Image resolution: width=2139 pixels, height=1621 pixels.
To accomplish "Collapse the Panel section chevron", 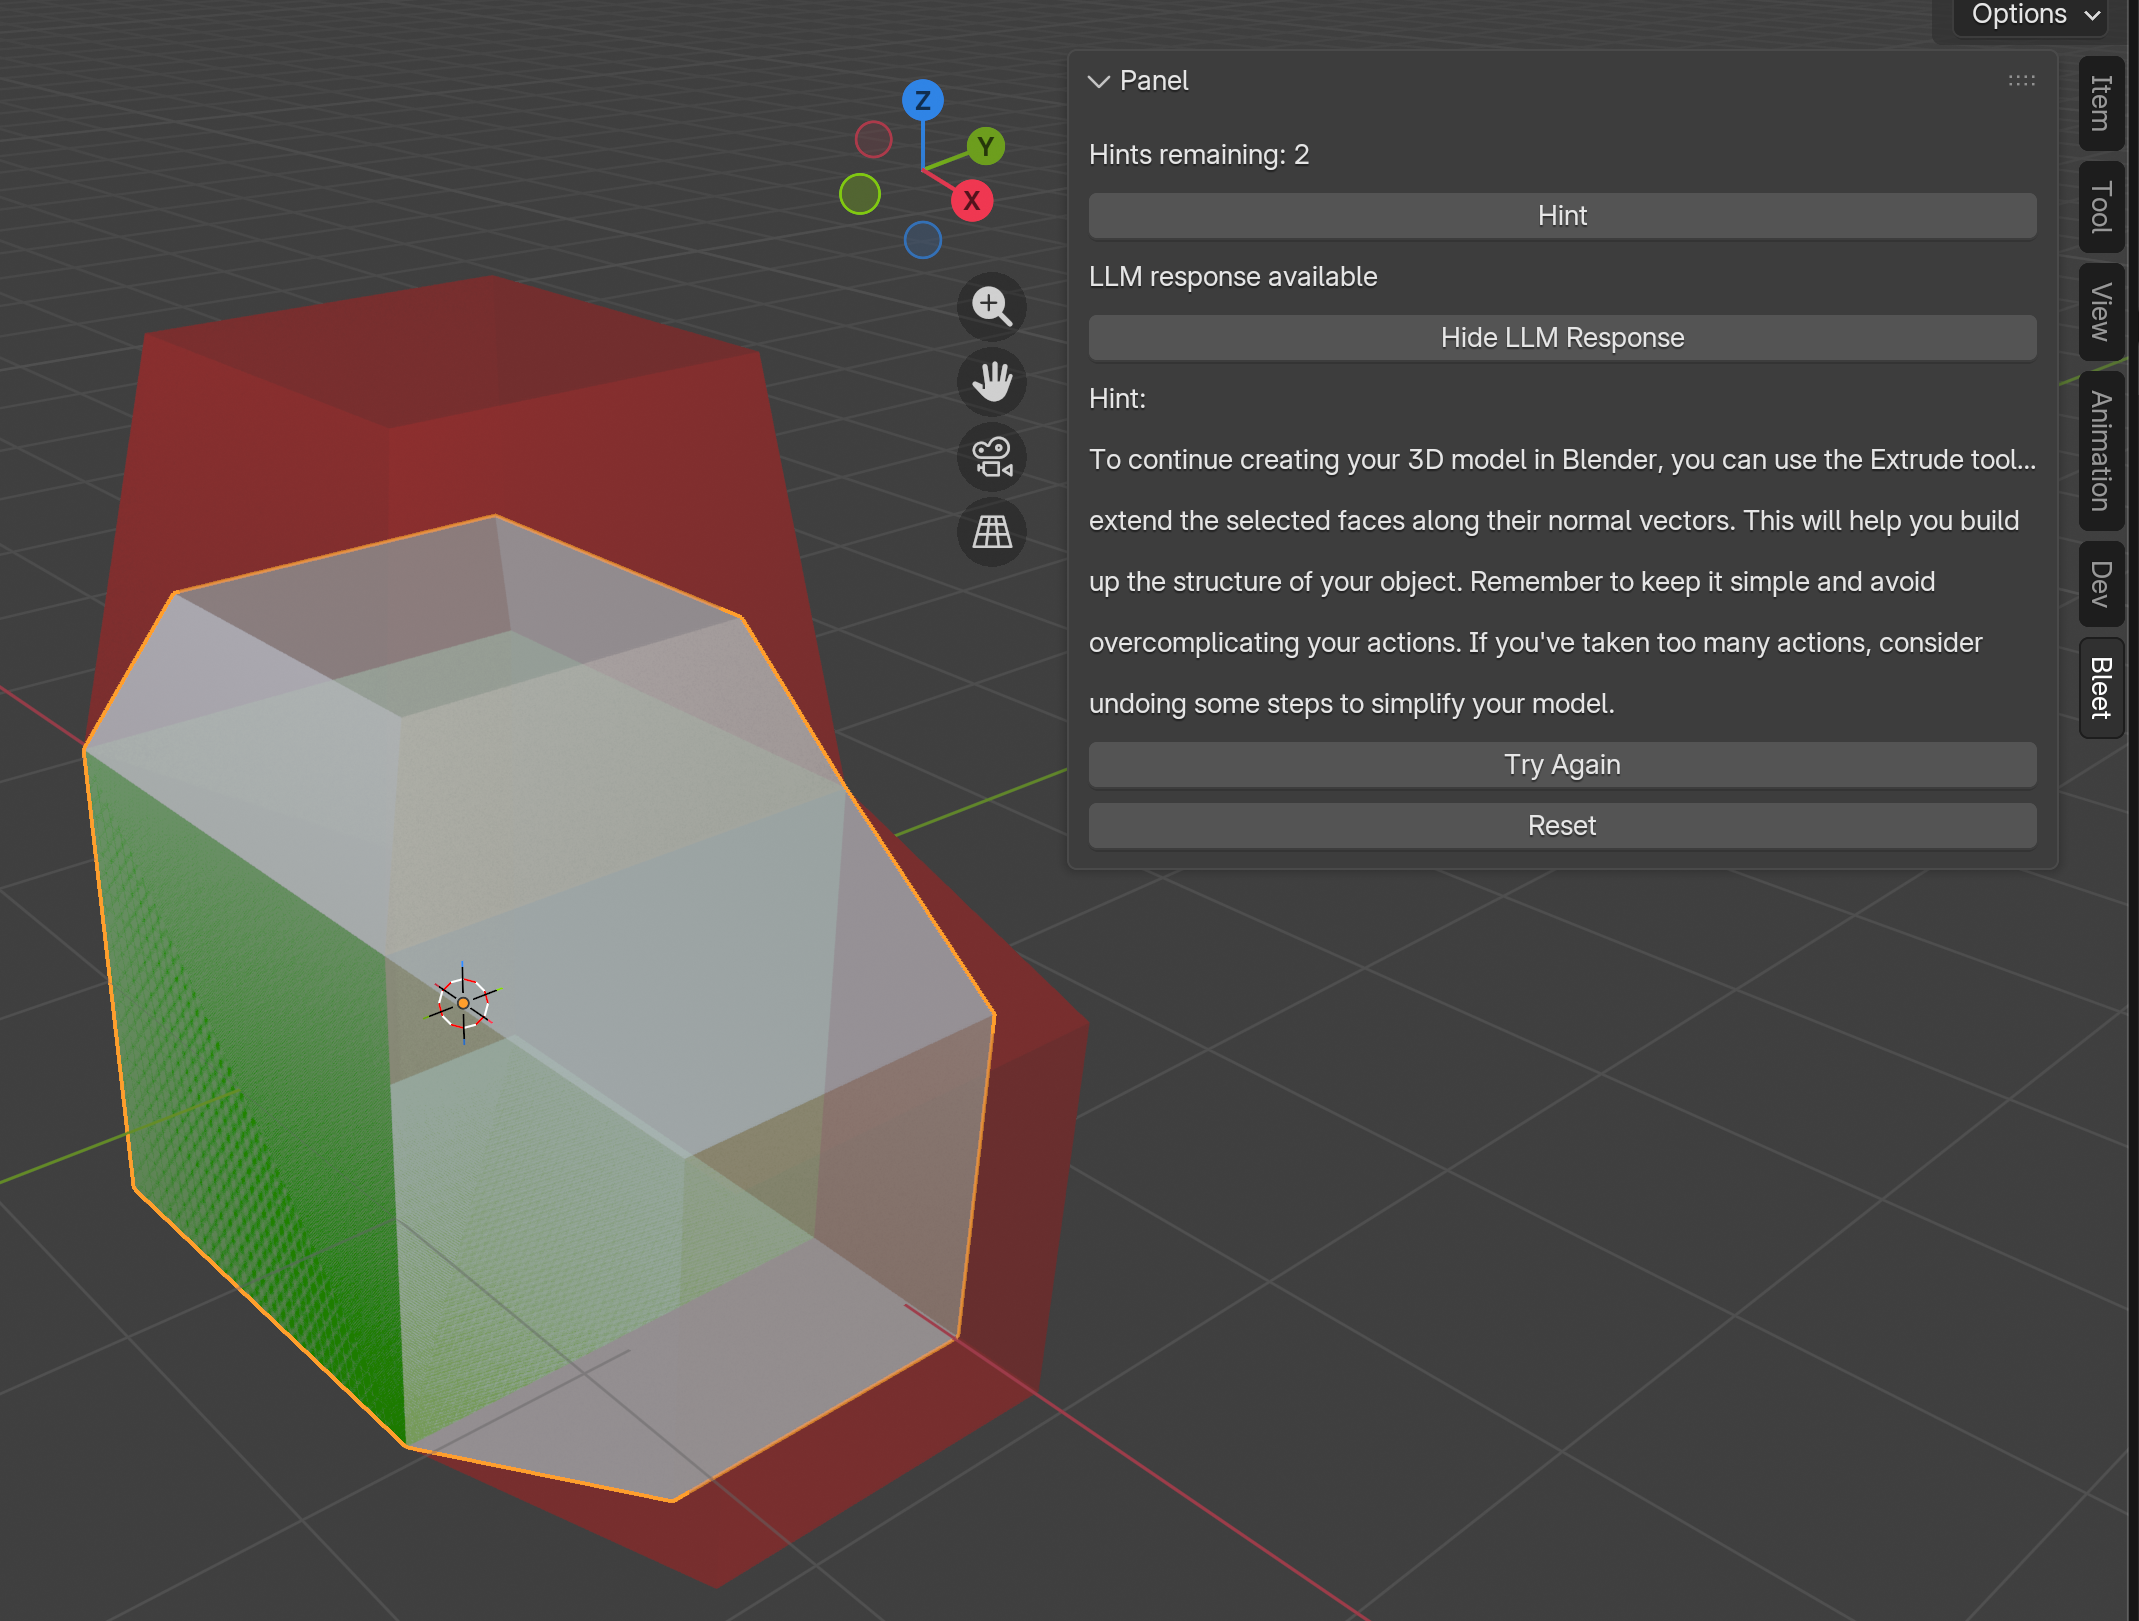I will coord(1099,81).
